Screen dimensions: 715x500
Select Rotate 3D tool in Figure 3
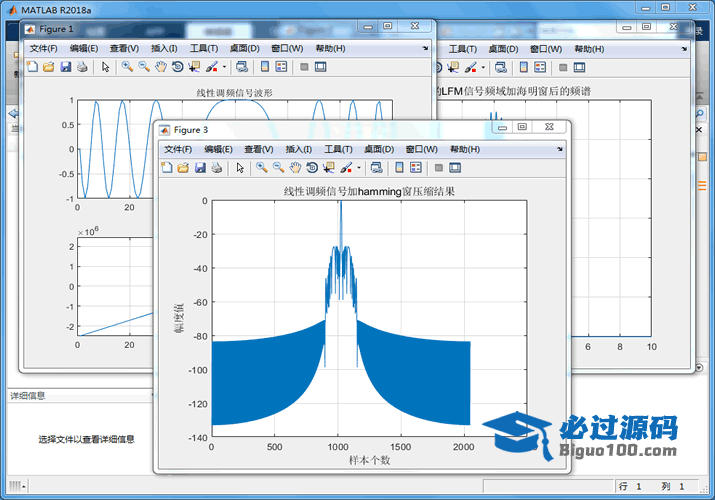[312, 168]
